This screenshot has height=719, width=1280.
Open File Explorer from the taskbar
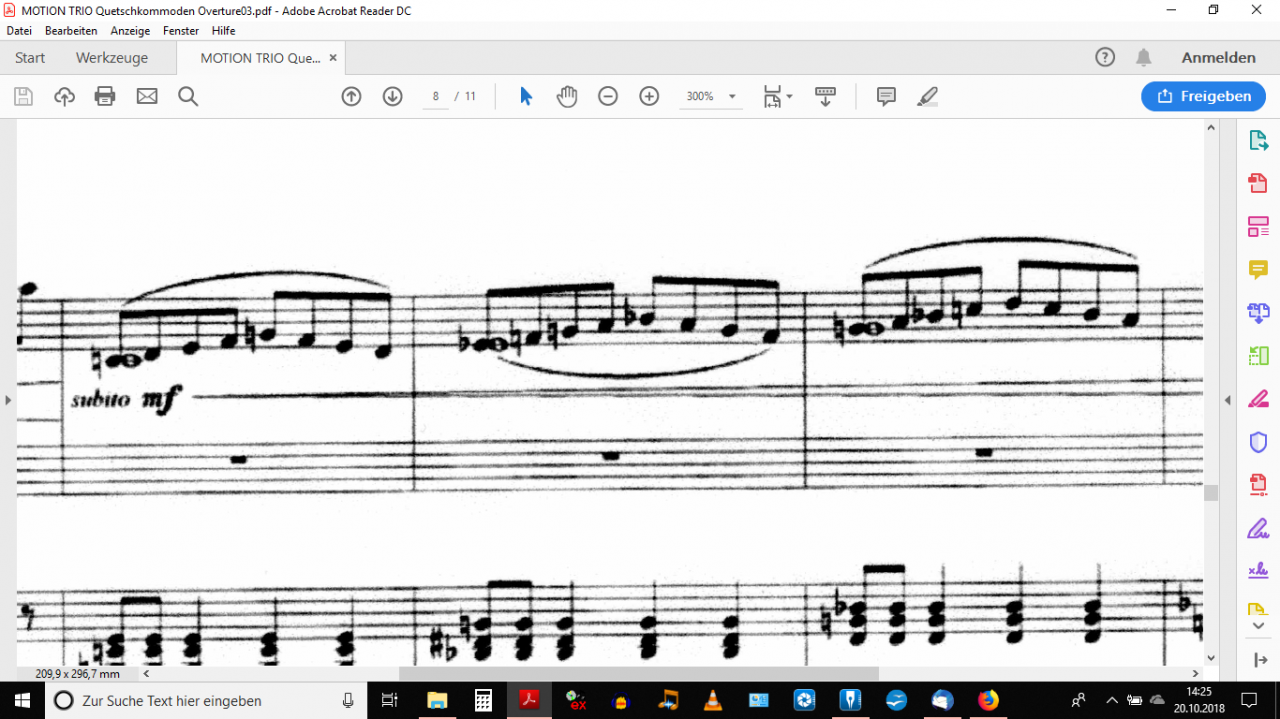pyautogui.click(x=436, y=700)
